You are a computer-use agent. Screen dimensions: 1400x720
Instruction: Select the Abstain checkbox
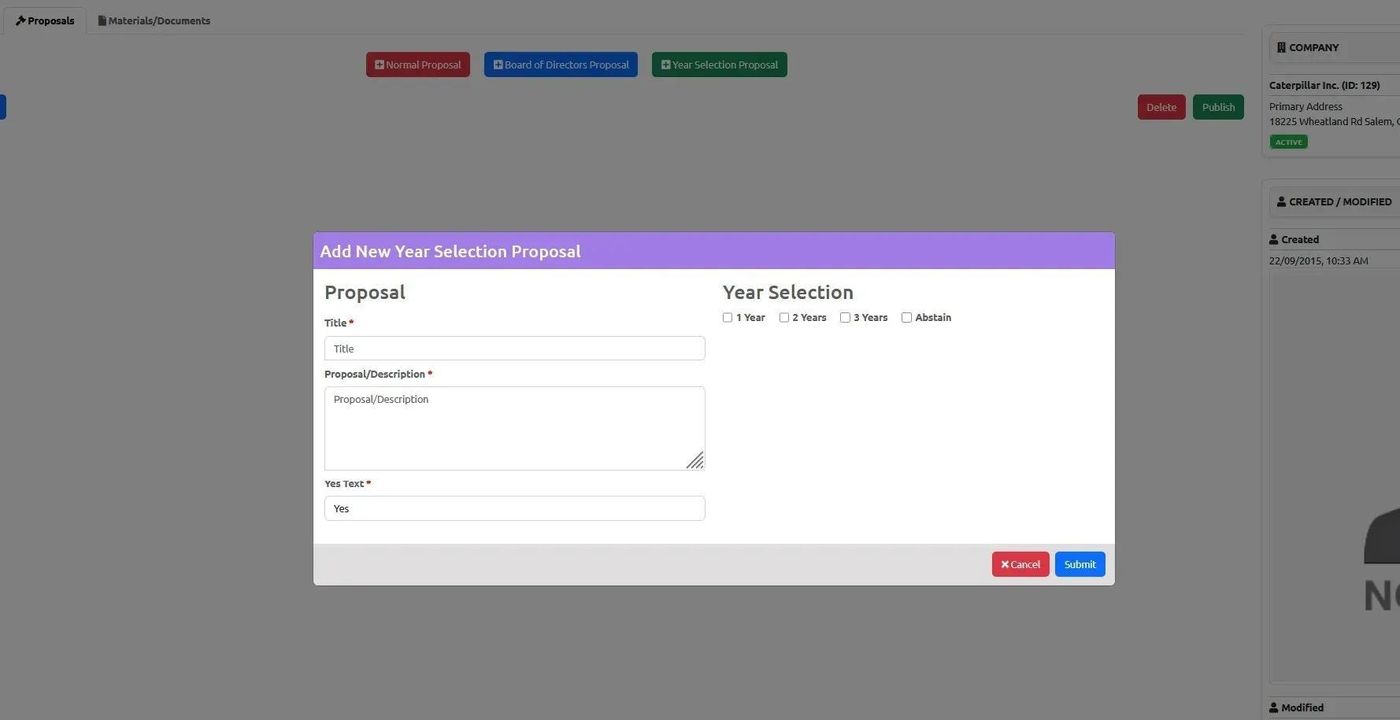(x=907, y=318)
